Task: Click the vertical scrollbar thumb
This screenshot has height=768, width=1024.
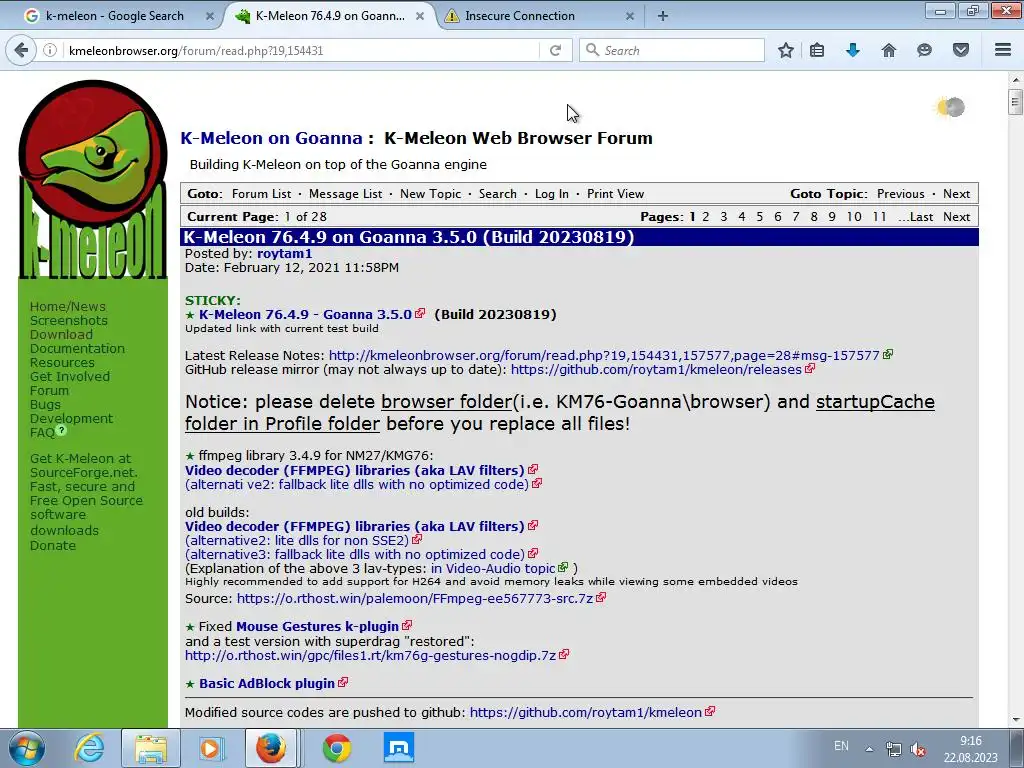Action: point(1014,101)
